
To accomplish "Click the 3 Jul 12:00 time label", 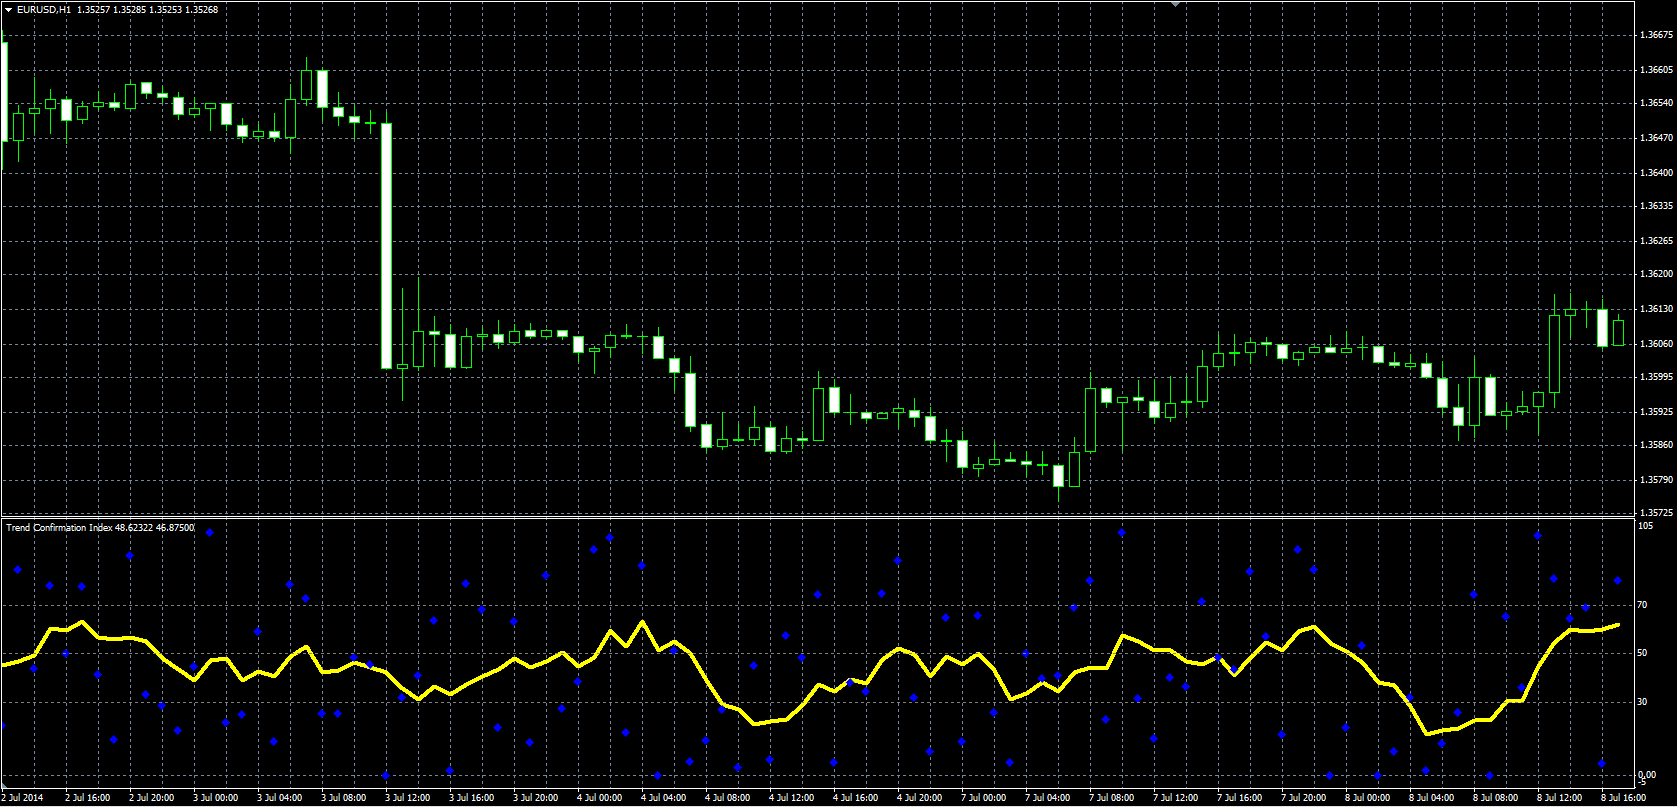I will [x=408, y=798].
